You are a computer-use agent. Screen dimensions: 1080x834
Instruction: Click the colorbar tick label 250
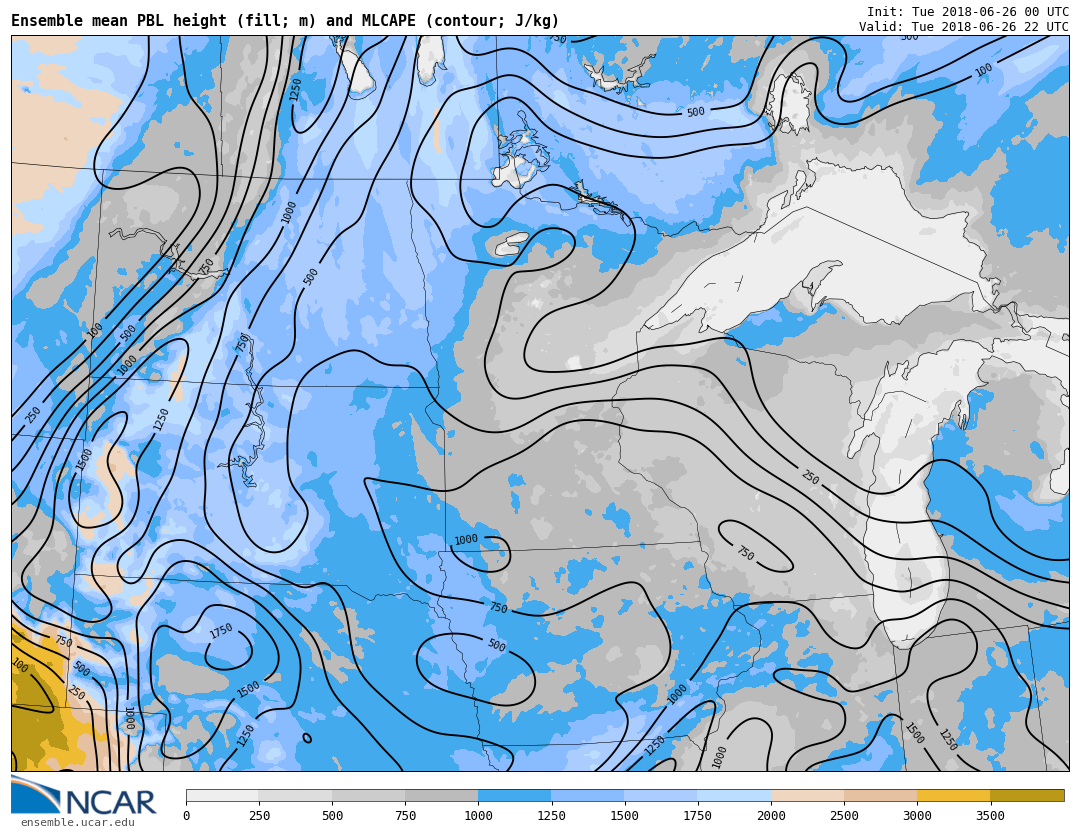coord(259,816)
